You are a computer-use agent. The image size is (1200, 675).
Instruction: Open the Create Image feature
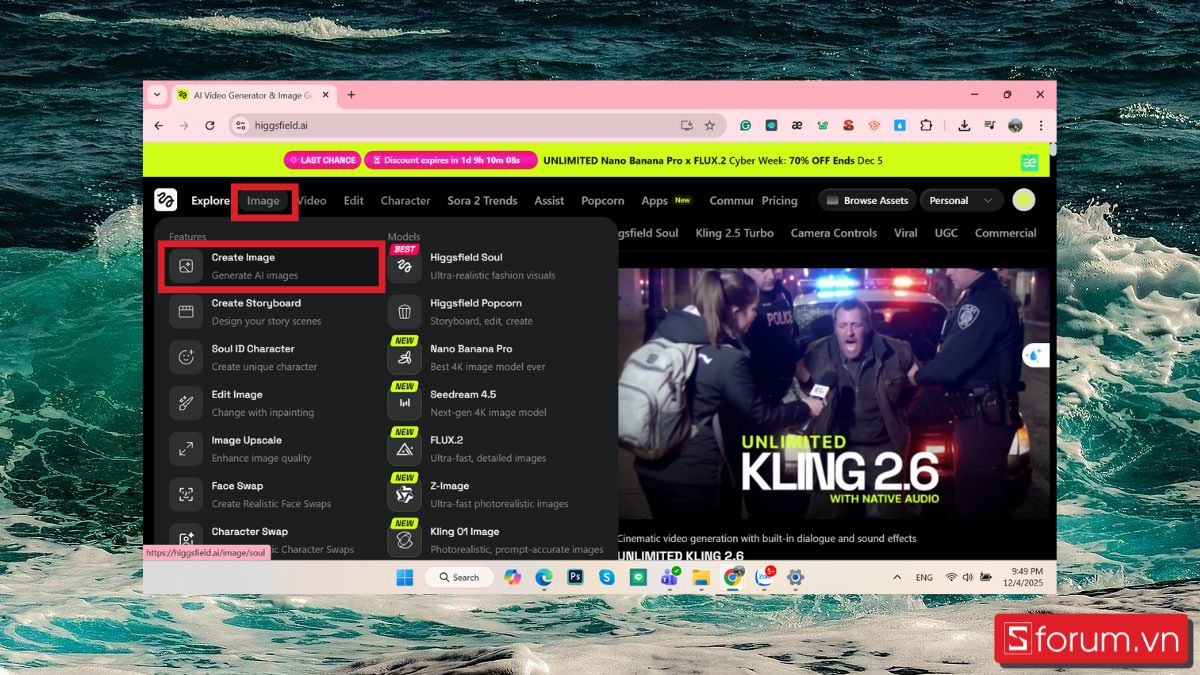tap(271, 266)
